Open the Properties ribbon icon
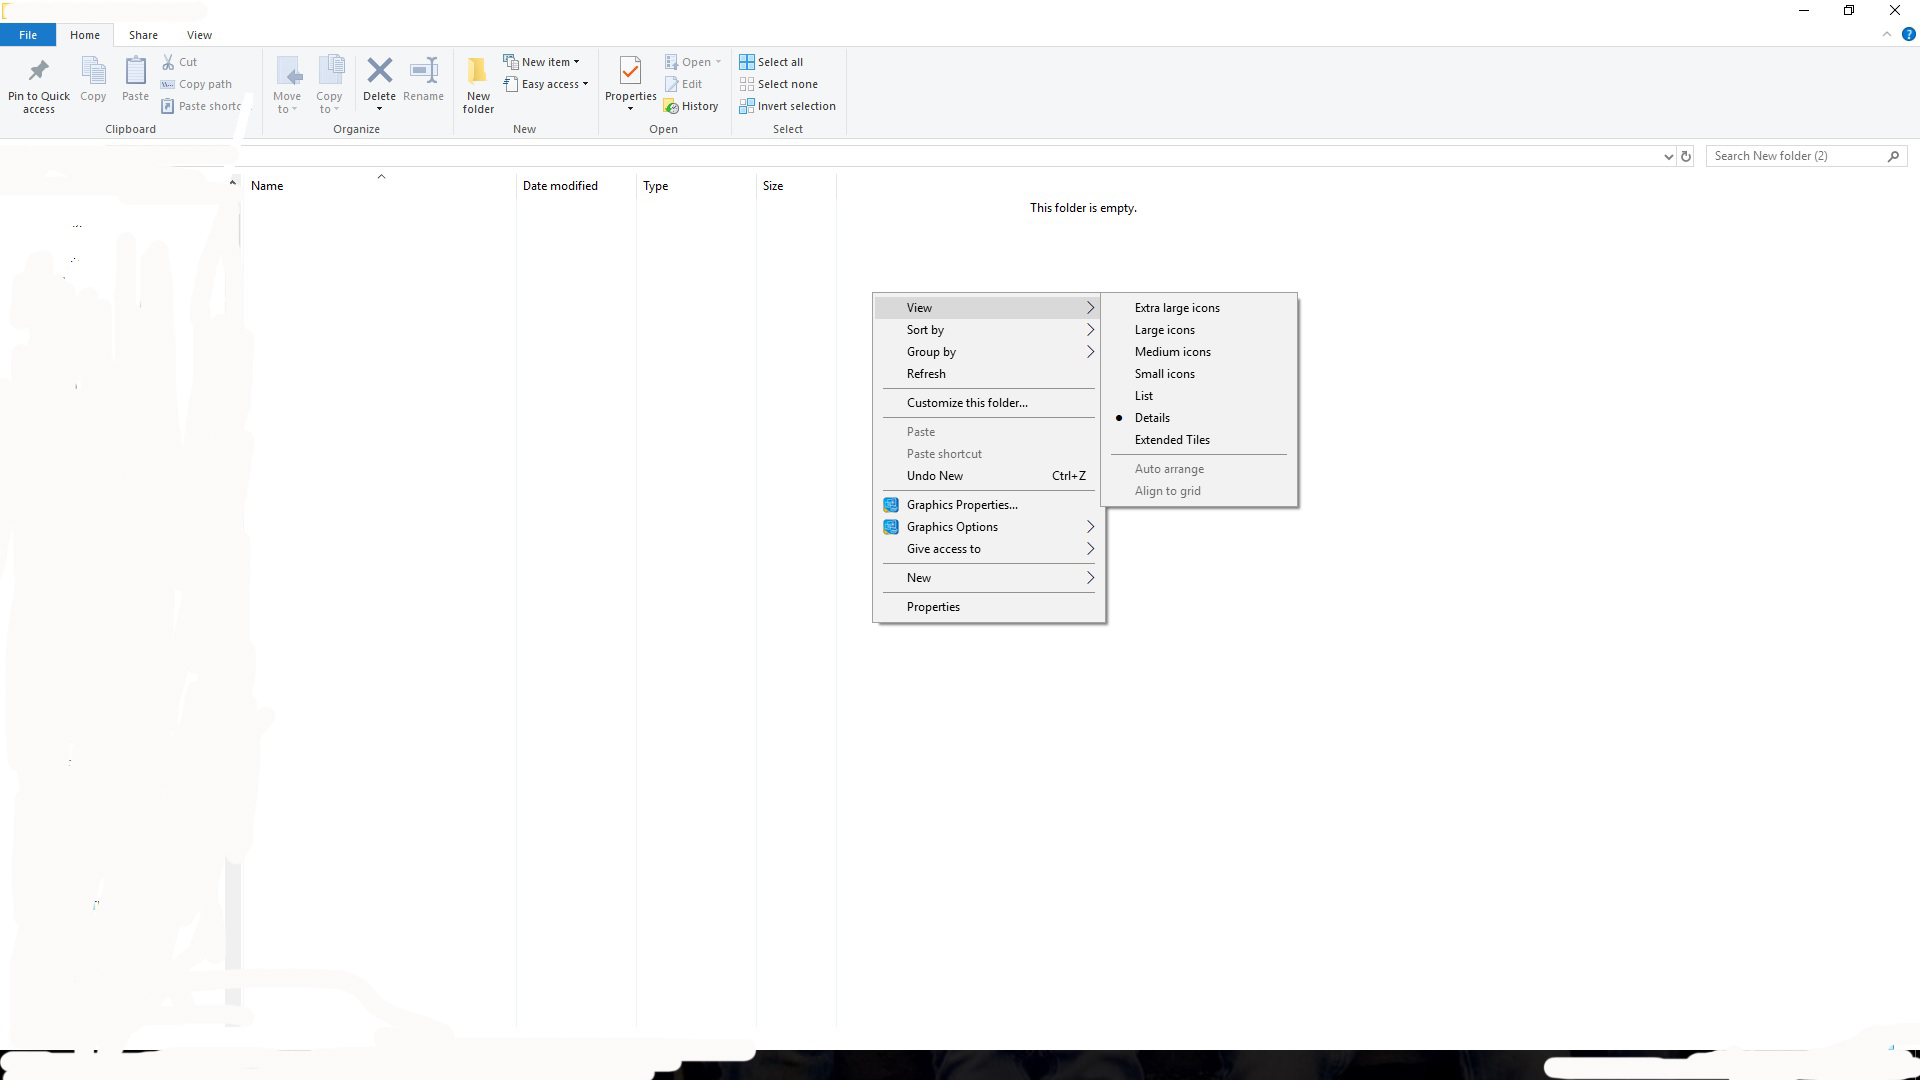The width and height of the screenshot is (1920, 1080). pos(630,72)
